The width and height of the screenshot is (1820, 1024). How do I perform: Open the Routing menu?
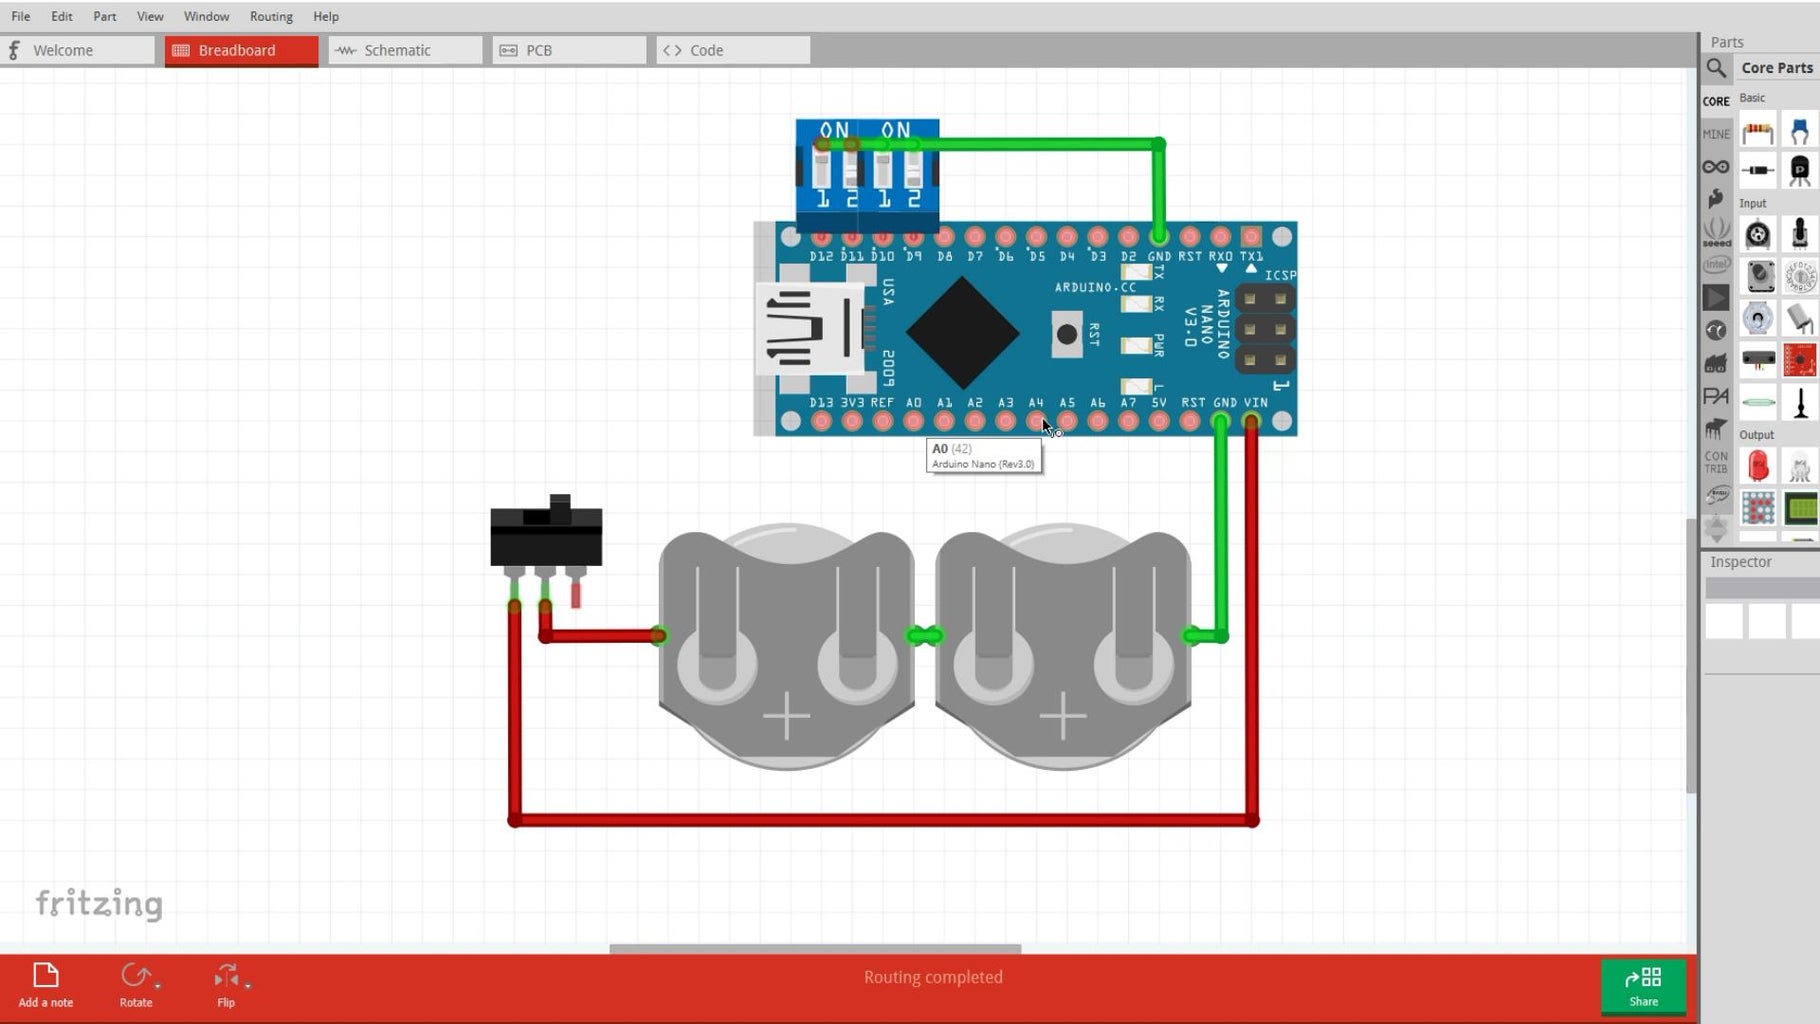pos(270,16)
